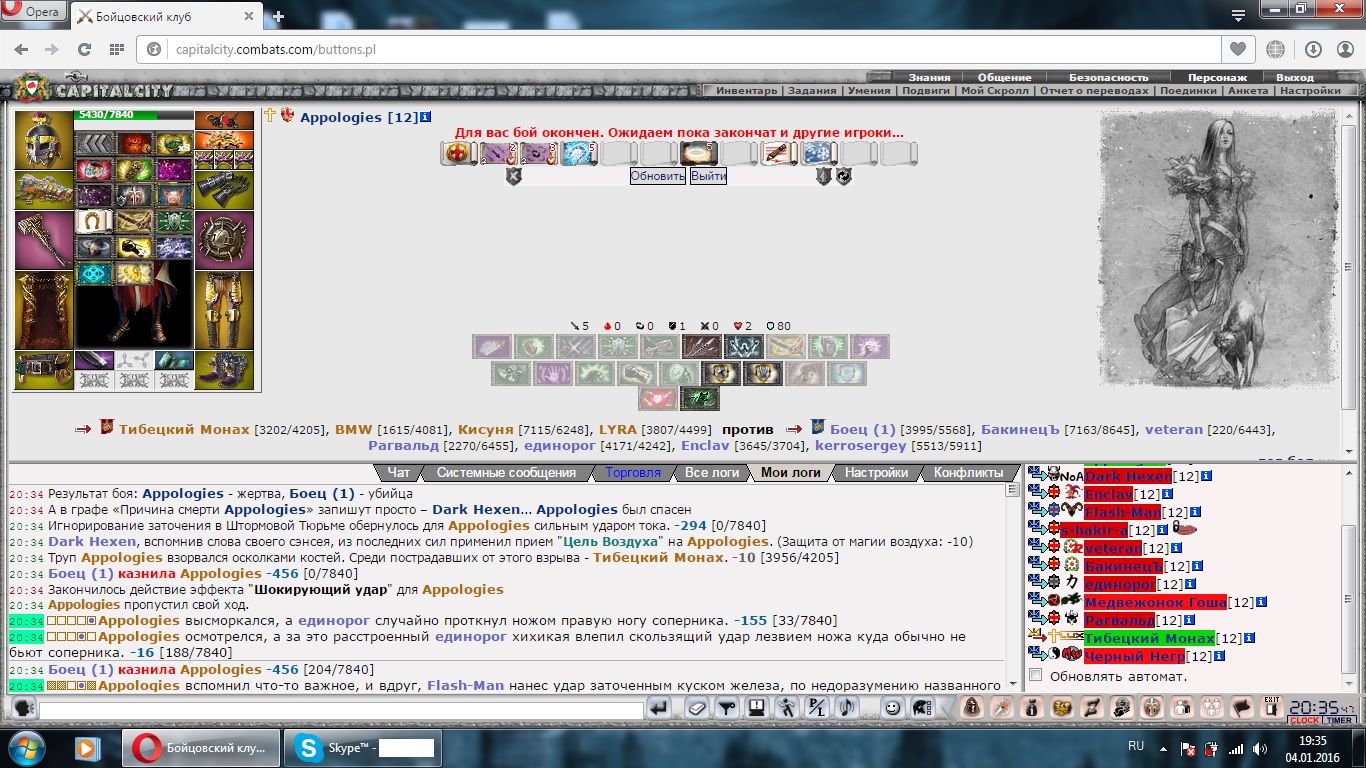Open info icon for Dark Hexen
1366x768 pixels.
(x=1206, y=476)
